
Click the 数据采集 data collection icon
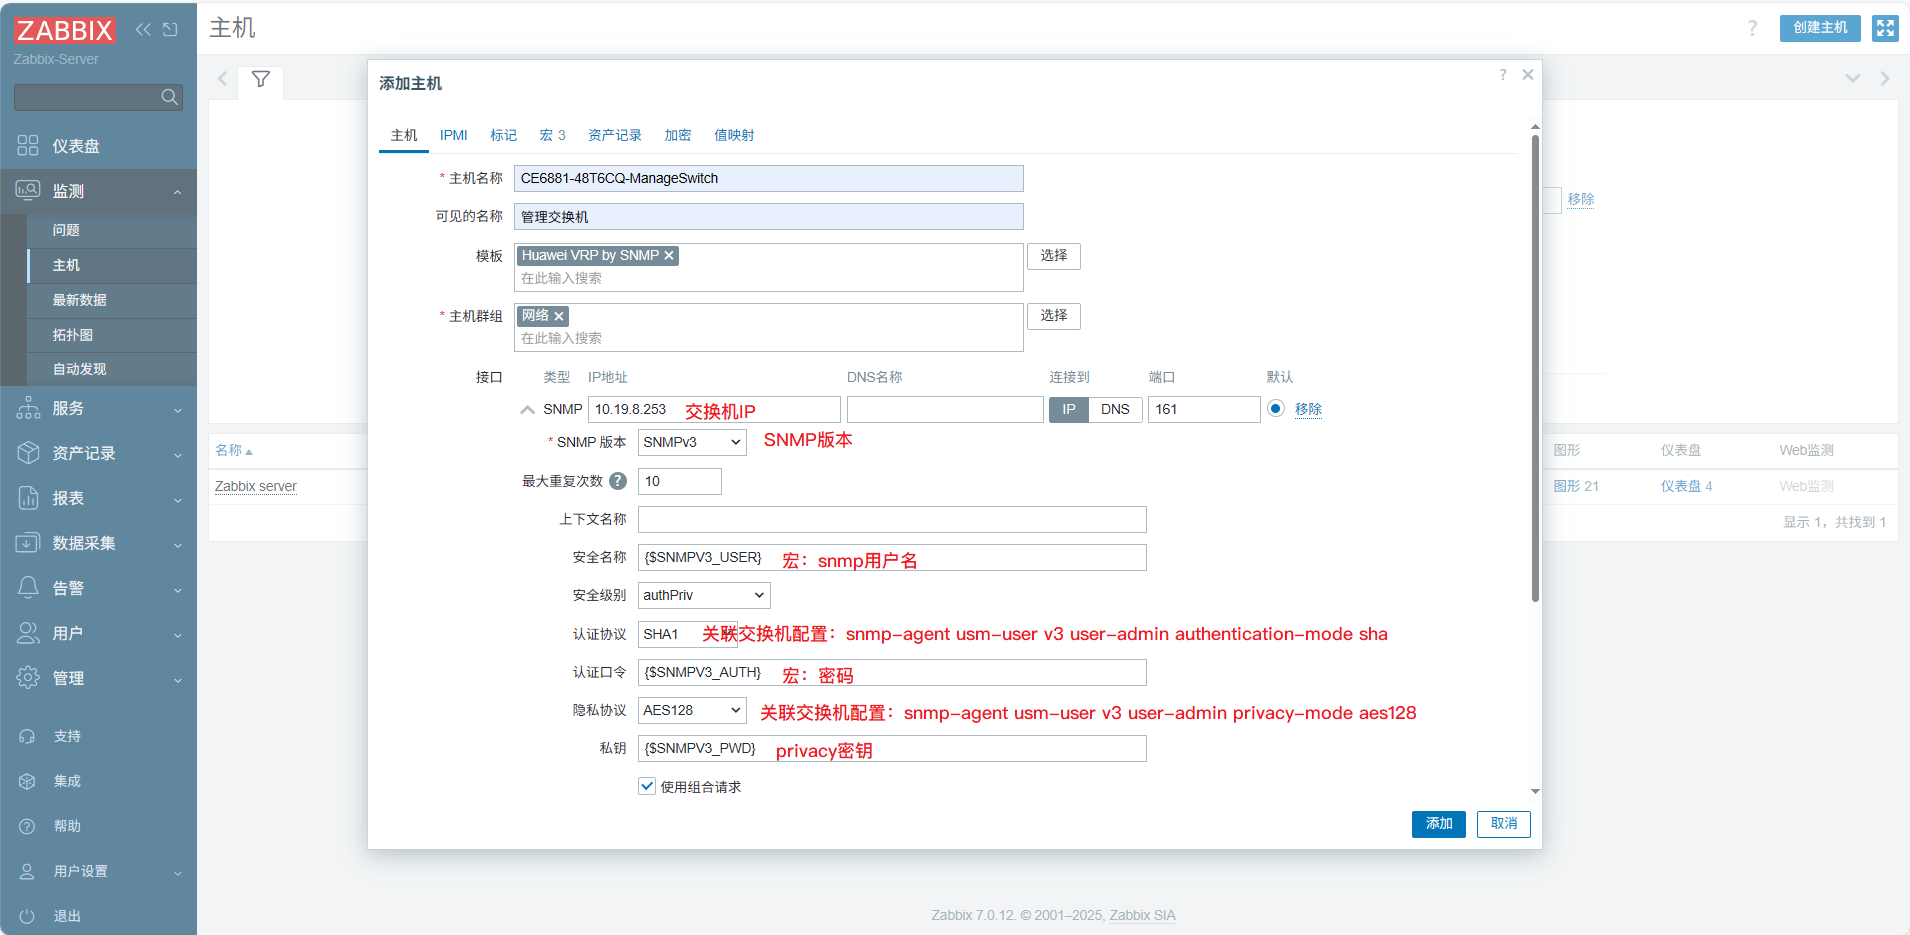(x=28, y=543)
